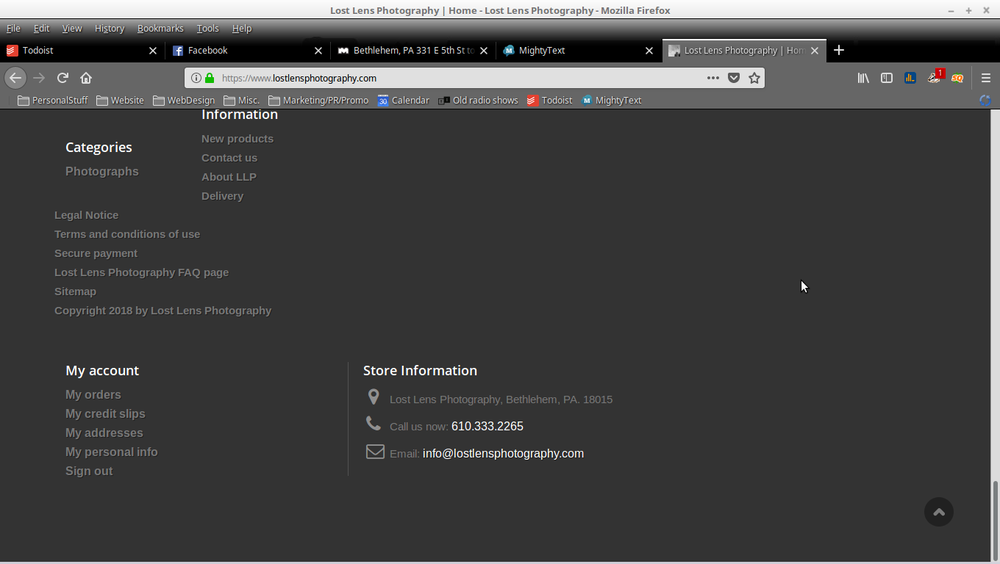Close the Lost Lens Photography tab

(x=814, y=50)
